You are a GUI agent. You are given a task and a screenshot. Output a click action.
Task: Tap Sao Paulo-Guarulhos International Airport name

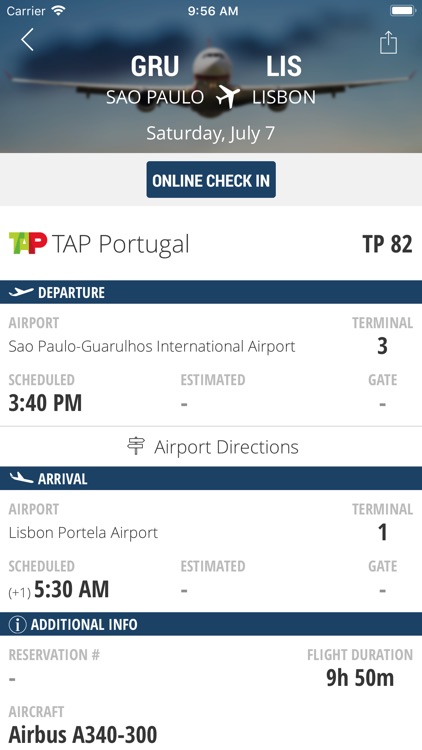[x=152, y=347]
